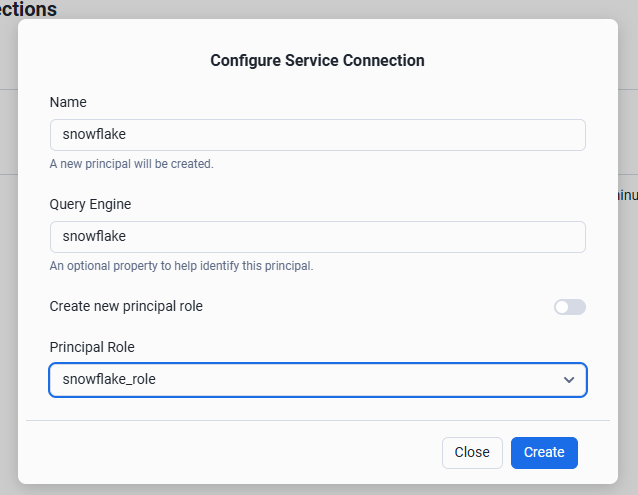Click the Query Engine label
638x495 pixels.
tap(90, 204)
